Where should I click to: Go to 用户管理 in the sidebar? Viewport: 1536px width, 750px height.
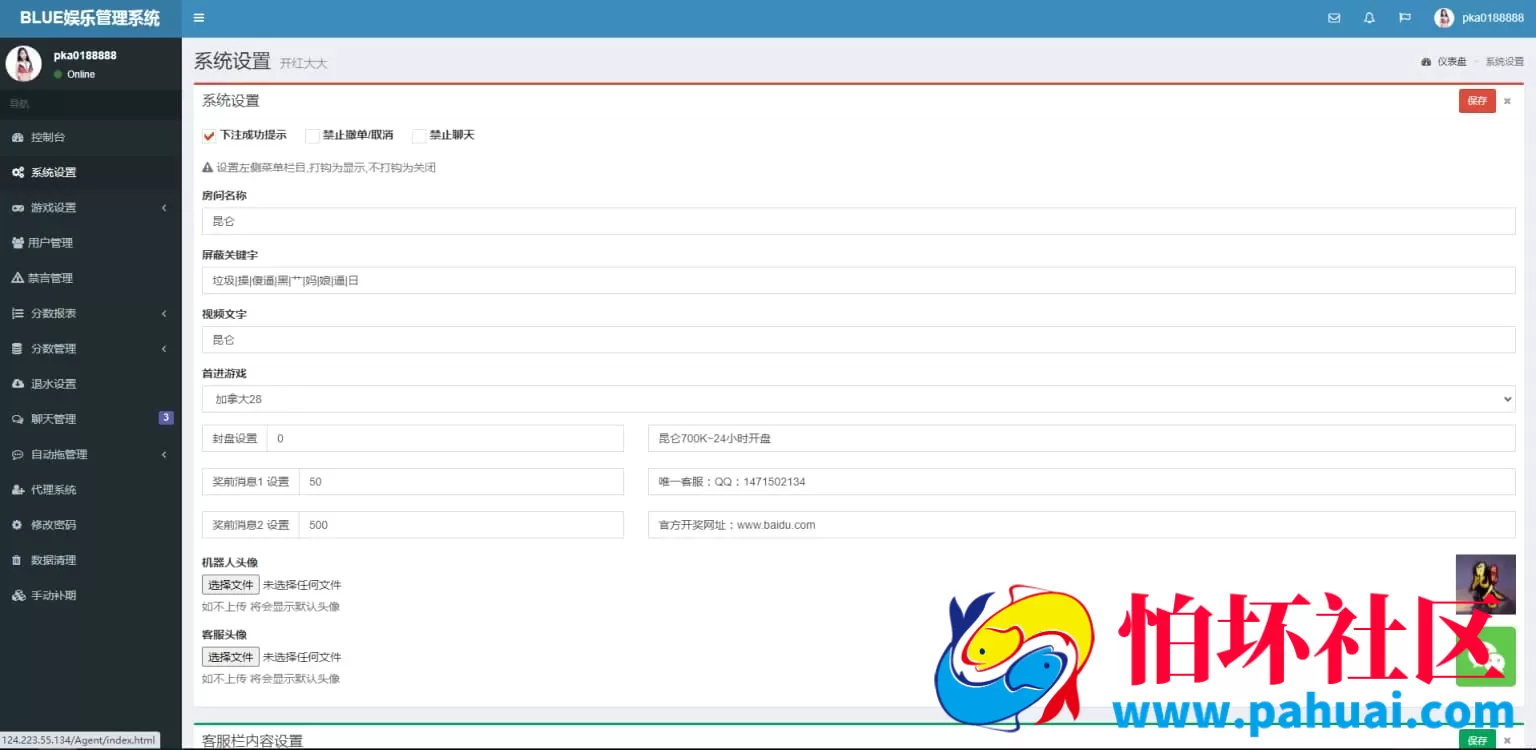click(x=50, y=243)
